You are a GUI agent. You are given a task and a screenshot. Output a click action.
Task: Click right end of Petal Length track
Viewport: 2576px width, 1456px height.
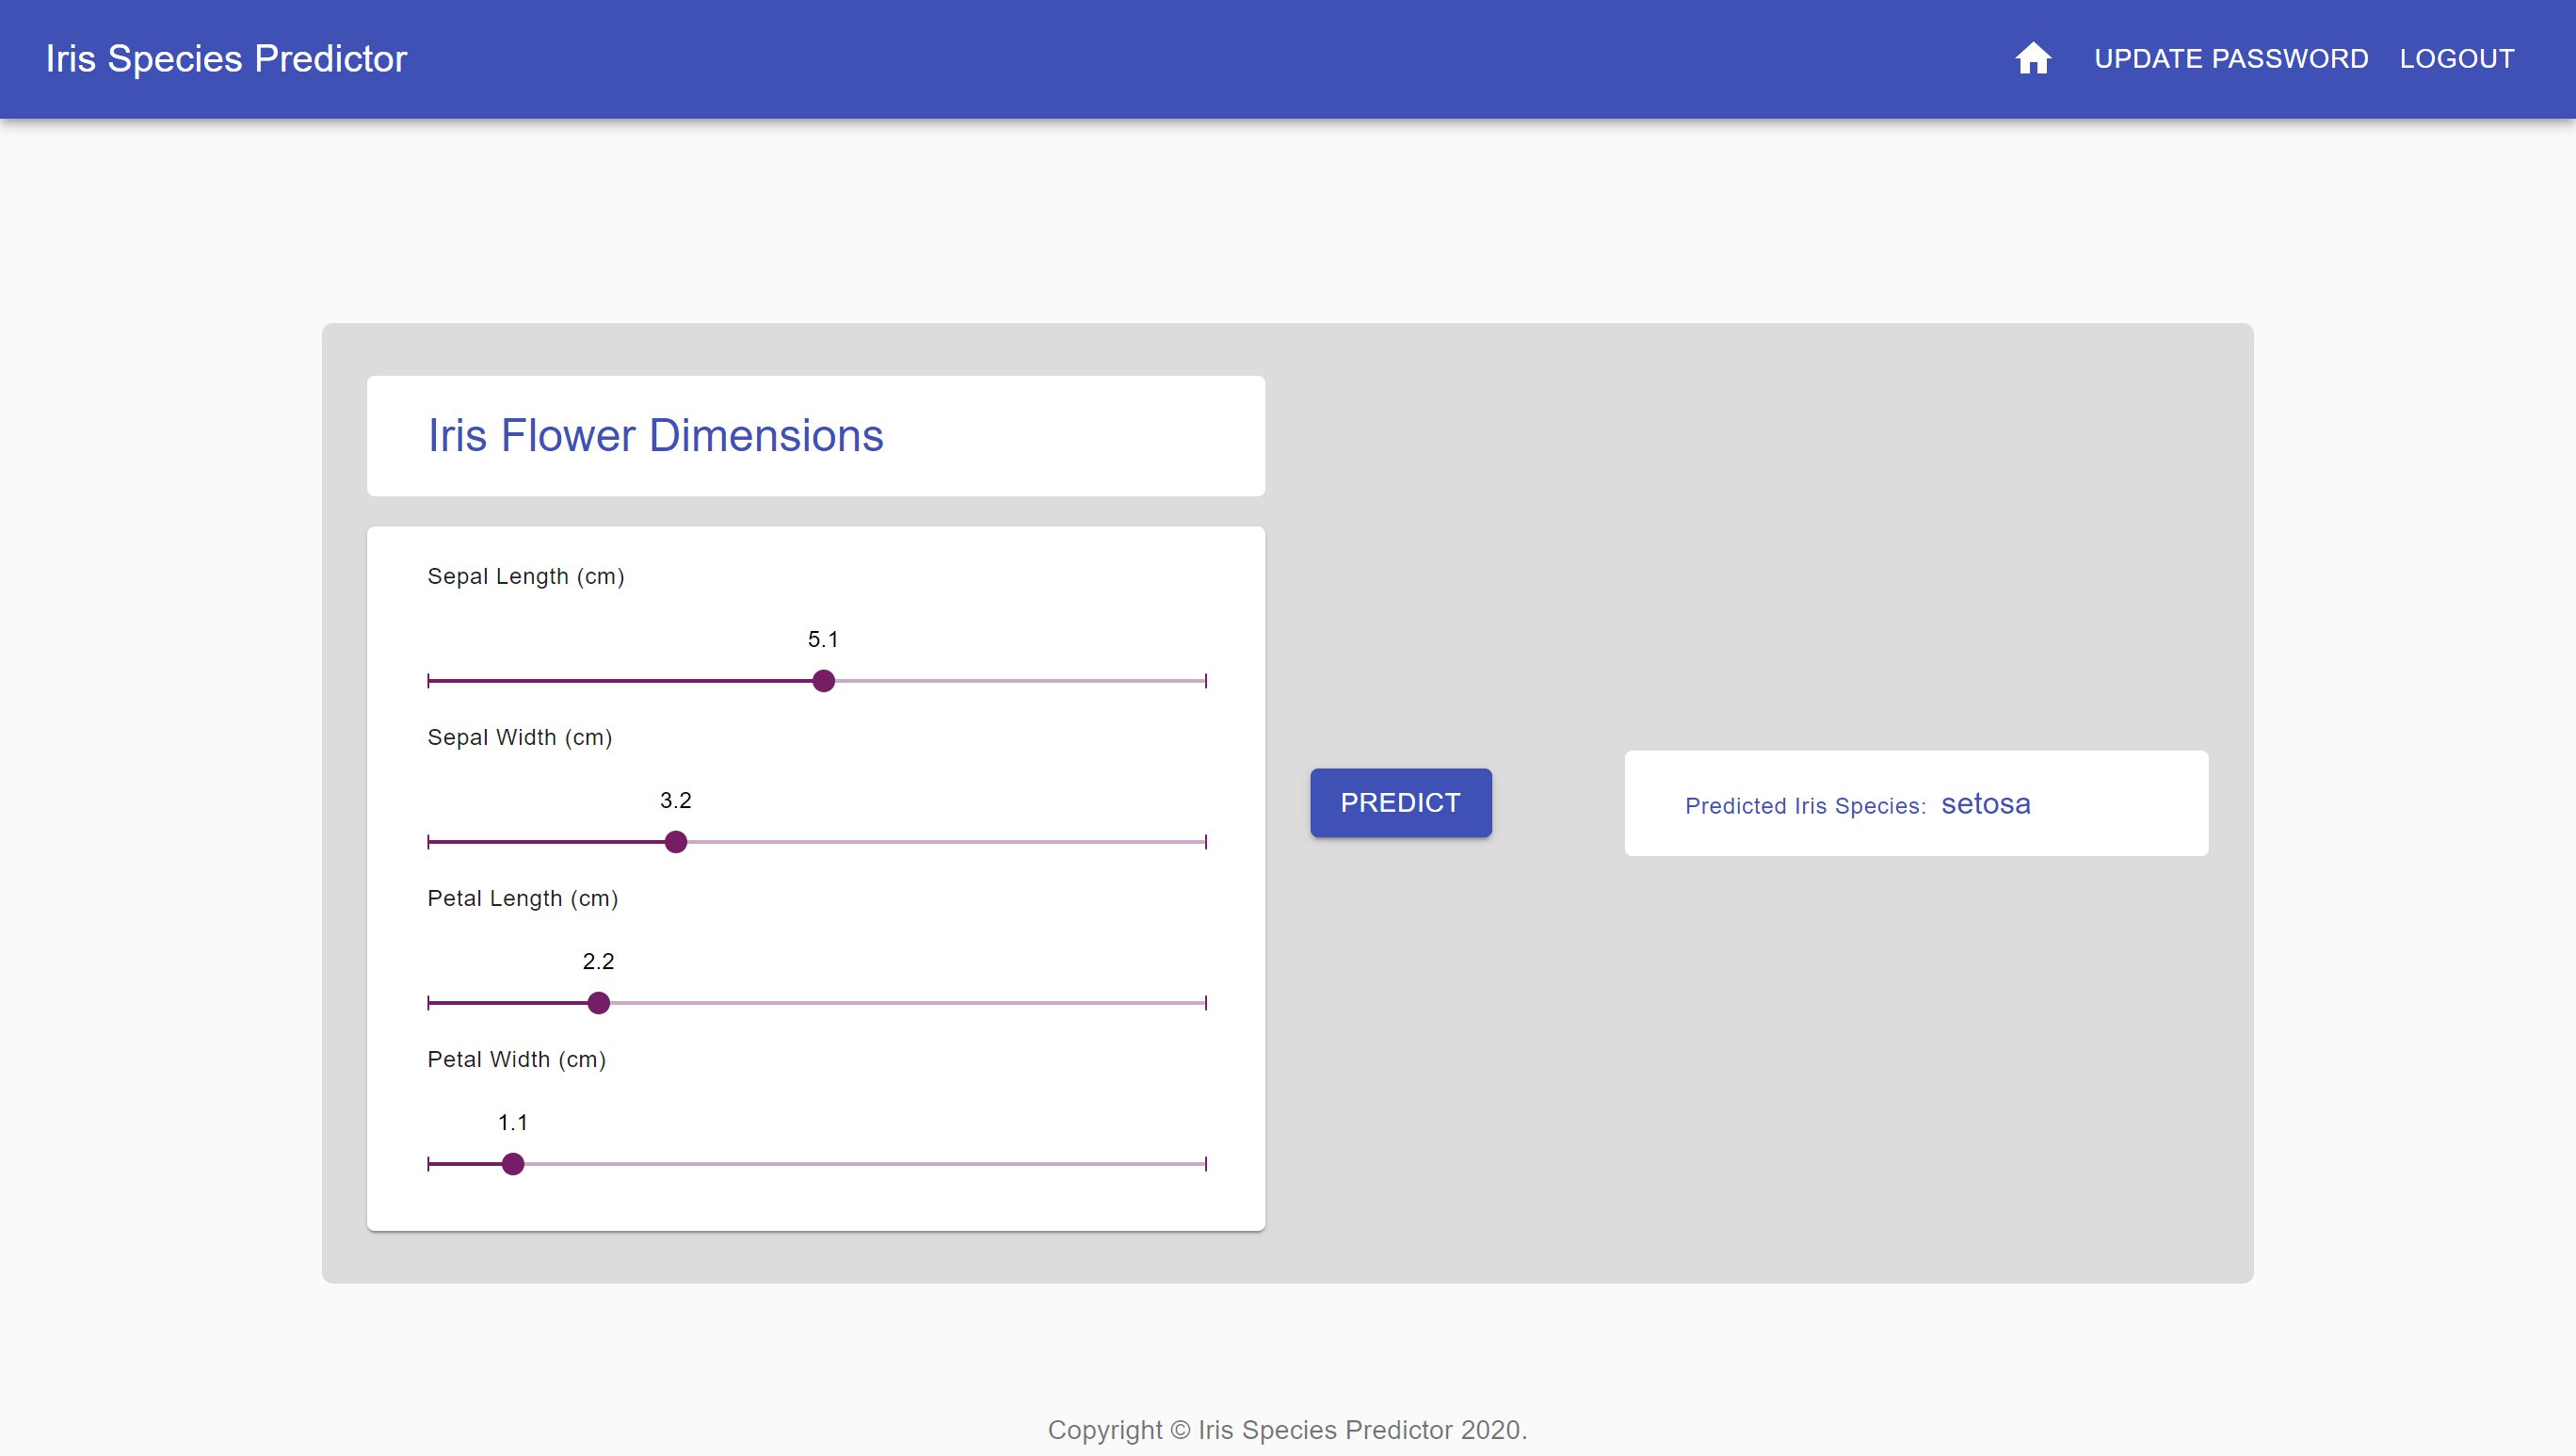(x=1203, y=1003)
